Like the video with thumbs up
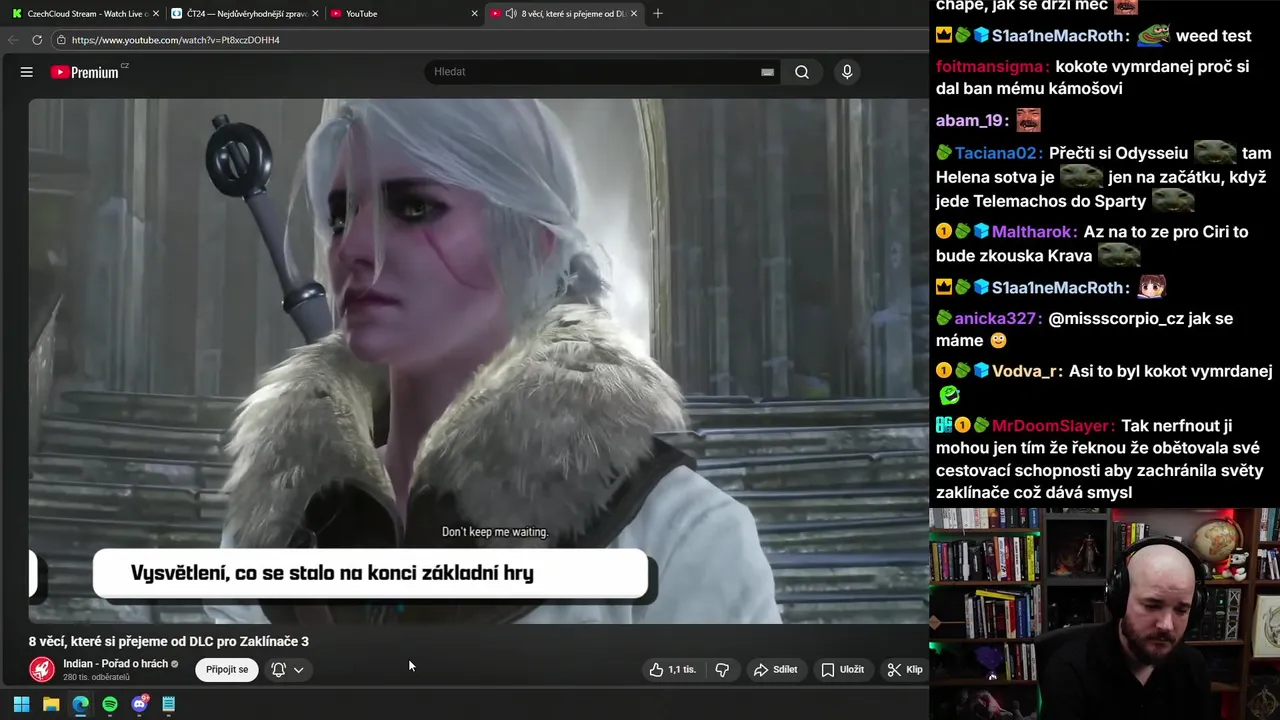1280x720 pixels. (673, 670)
